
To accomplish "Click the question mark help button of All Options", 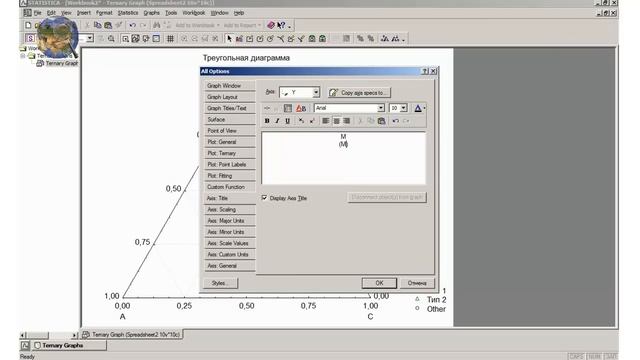I will click(x=425, y=71).
